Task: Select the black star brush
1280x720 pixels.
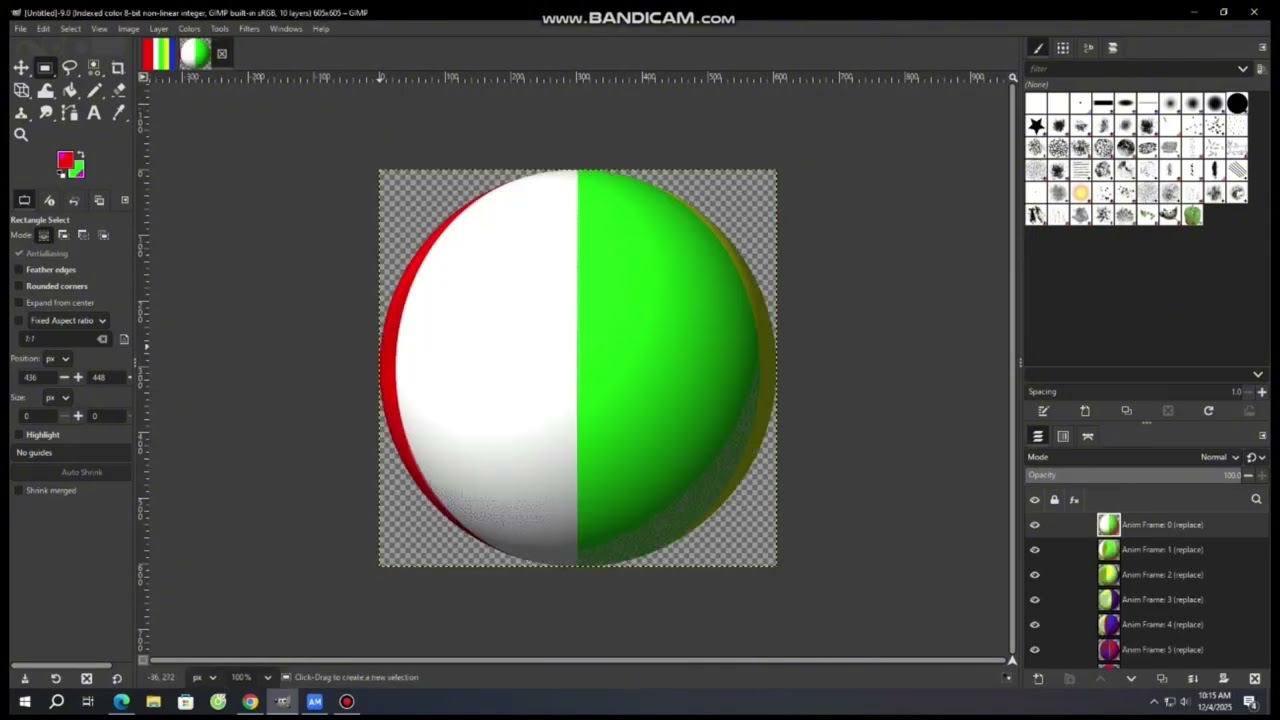Action: tap(1036, 126)
